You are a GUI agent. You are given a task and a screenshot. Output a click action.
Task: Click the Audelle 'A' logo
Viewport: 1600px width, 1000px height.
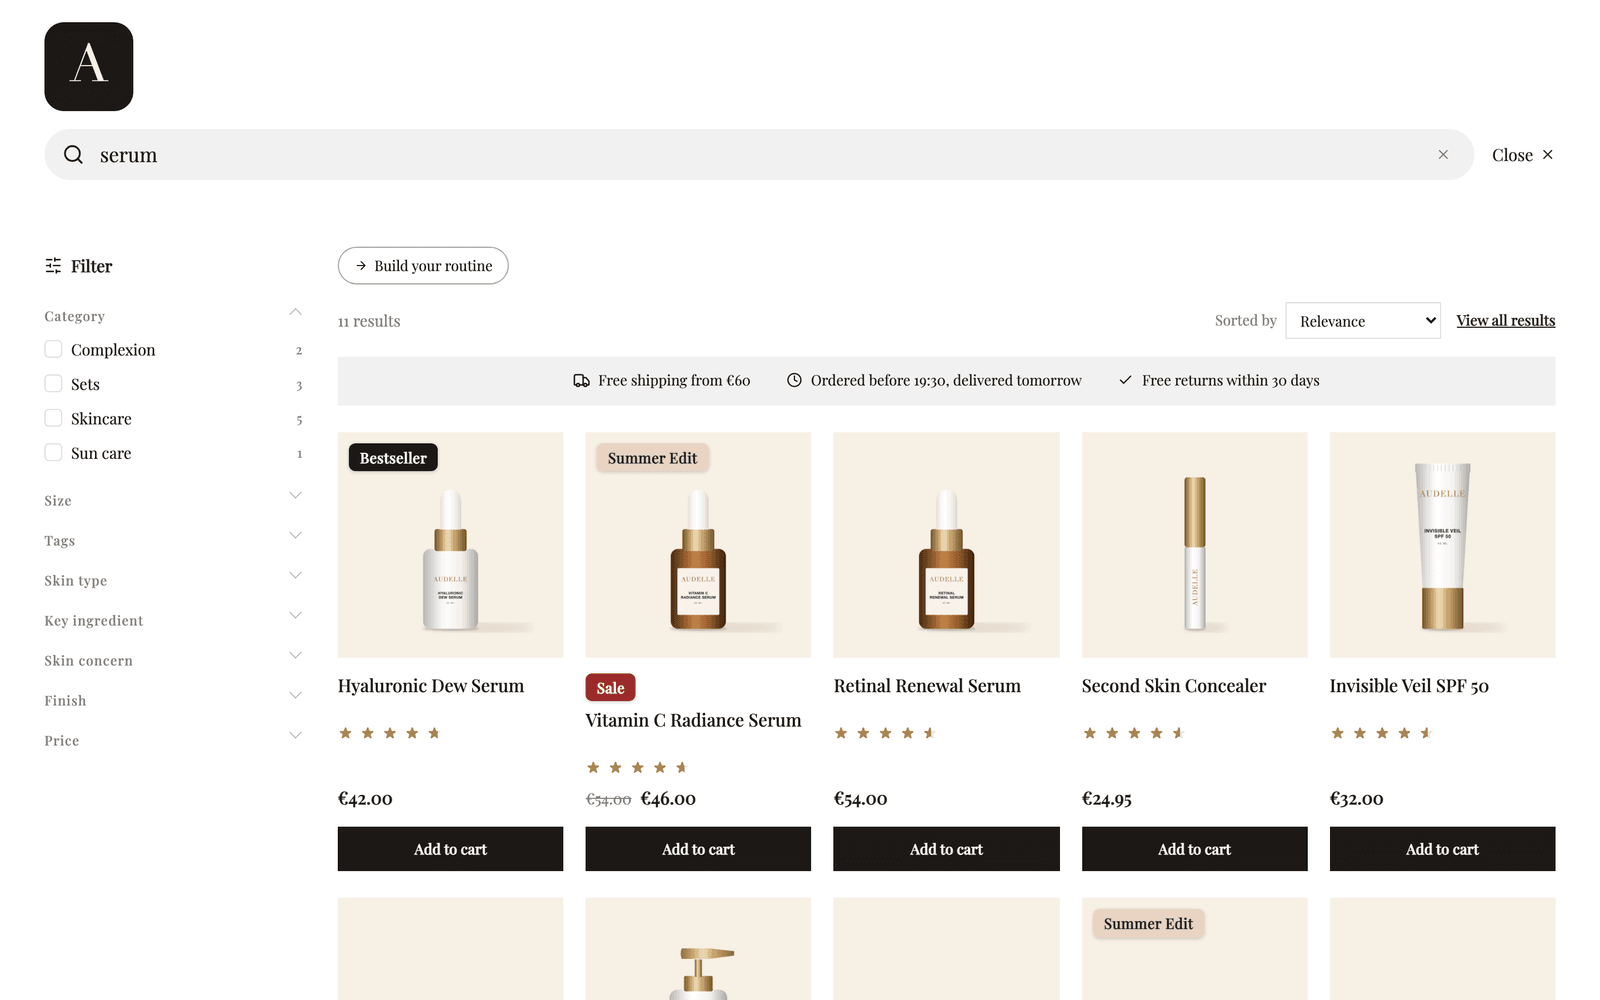tap(89, 66)
